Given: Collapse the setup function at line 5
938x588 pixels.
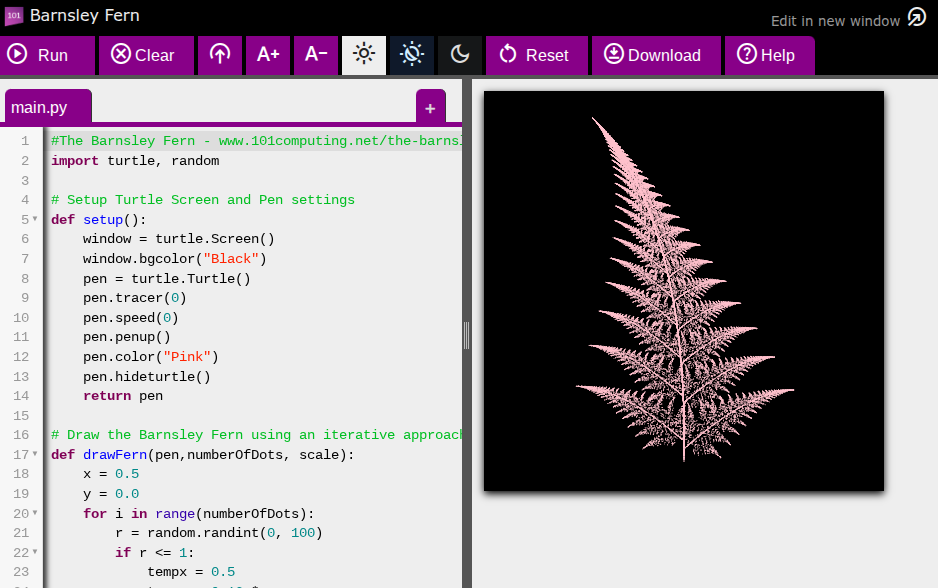Looking at the screenshot, I should (35, 220).
